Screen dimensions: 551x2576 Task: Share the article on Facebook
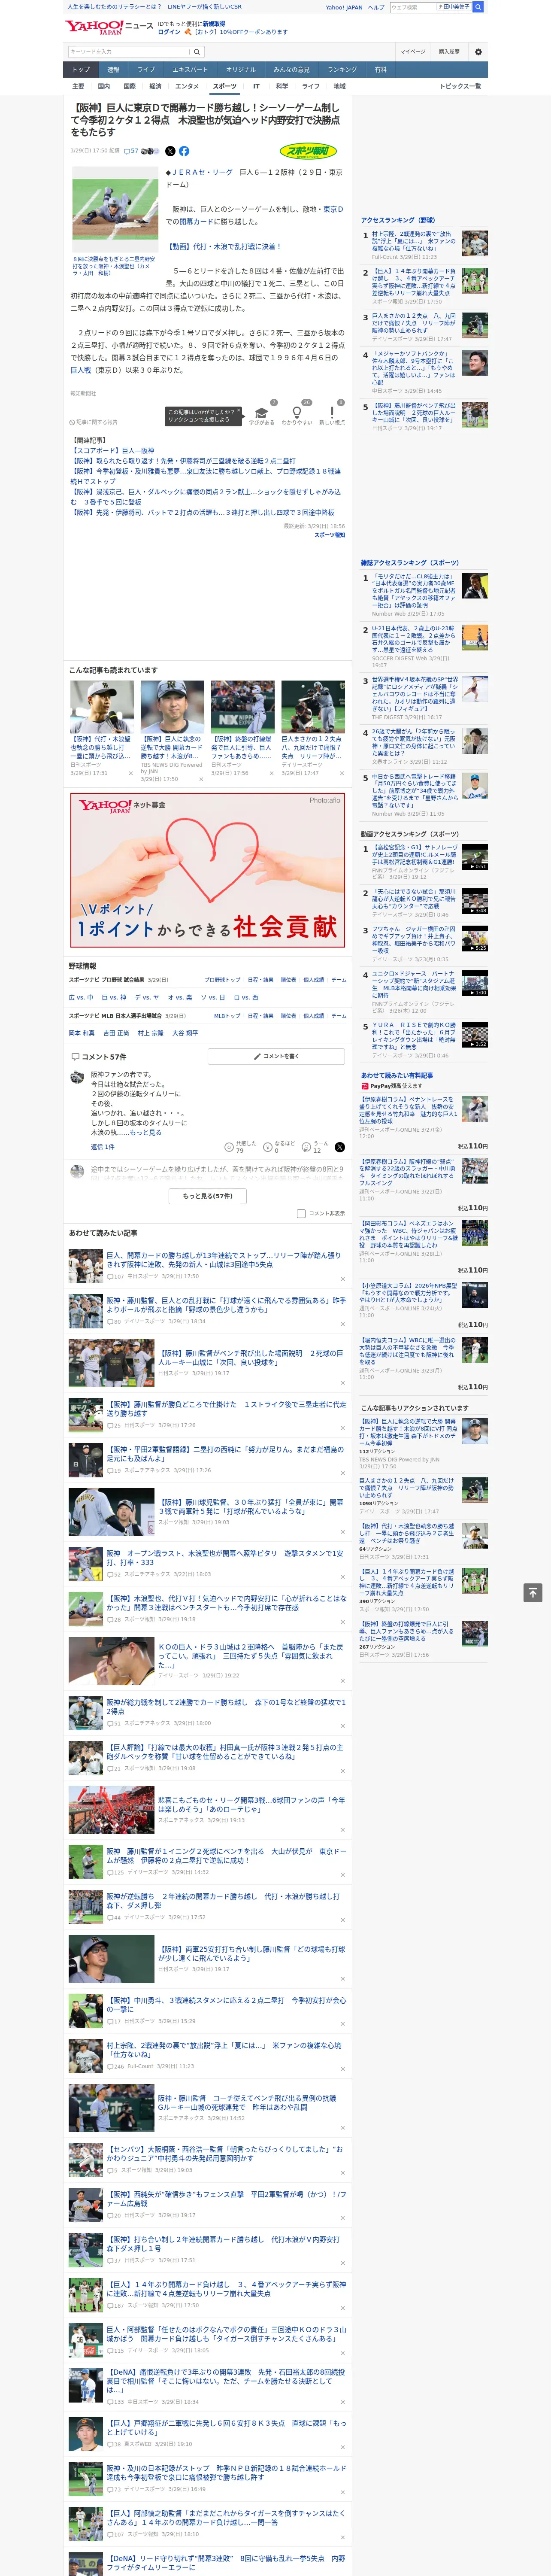click(x=184, y=151)
